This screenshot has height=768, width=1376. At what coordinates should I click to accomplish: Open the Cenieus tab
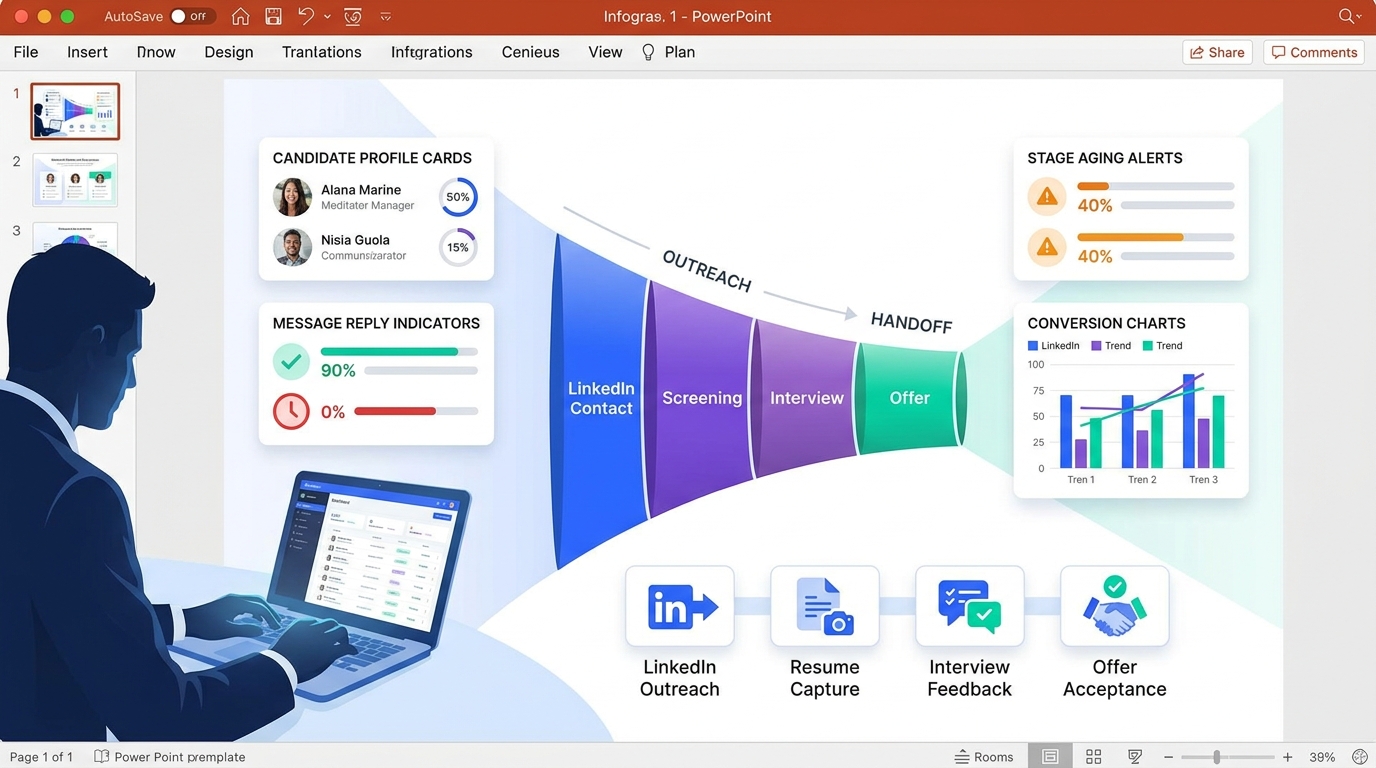(531, 52)
